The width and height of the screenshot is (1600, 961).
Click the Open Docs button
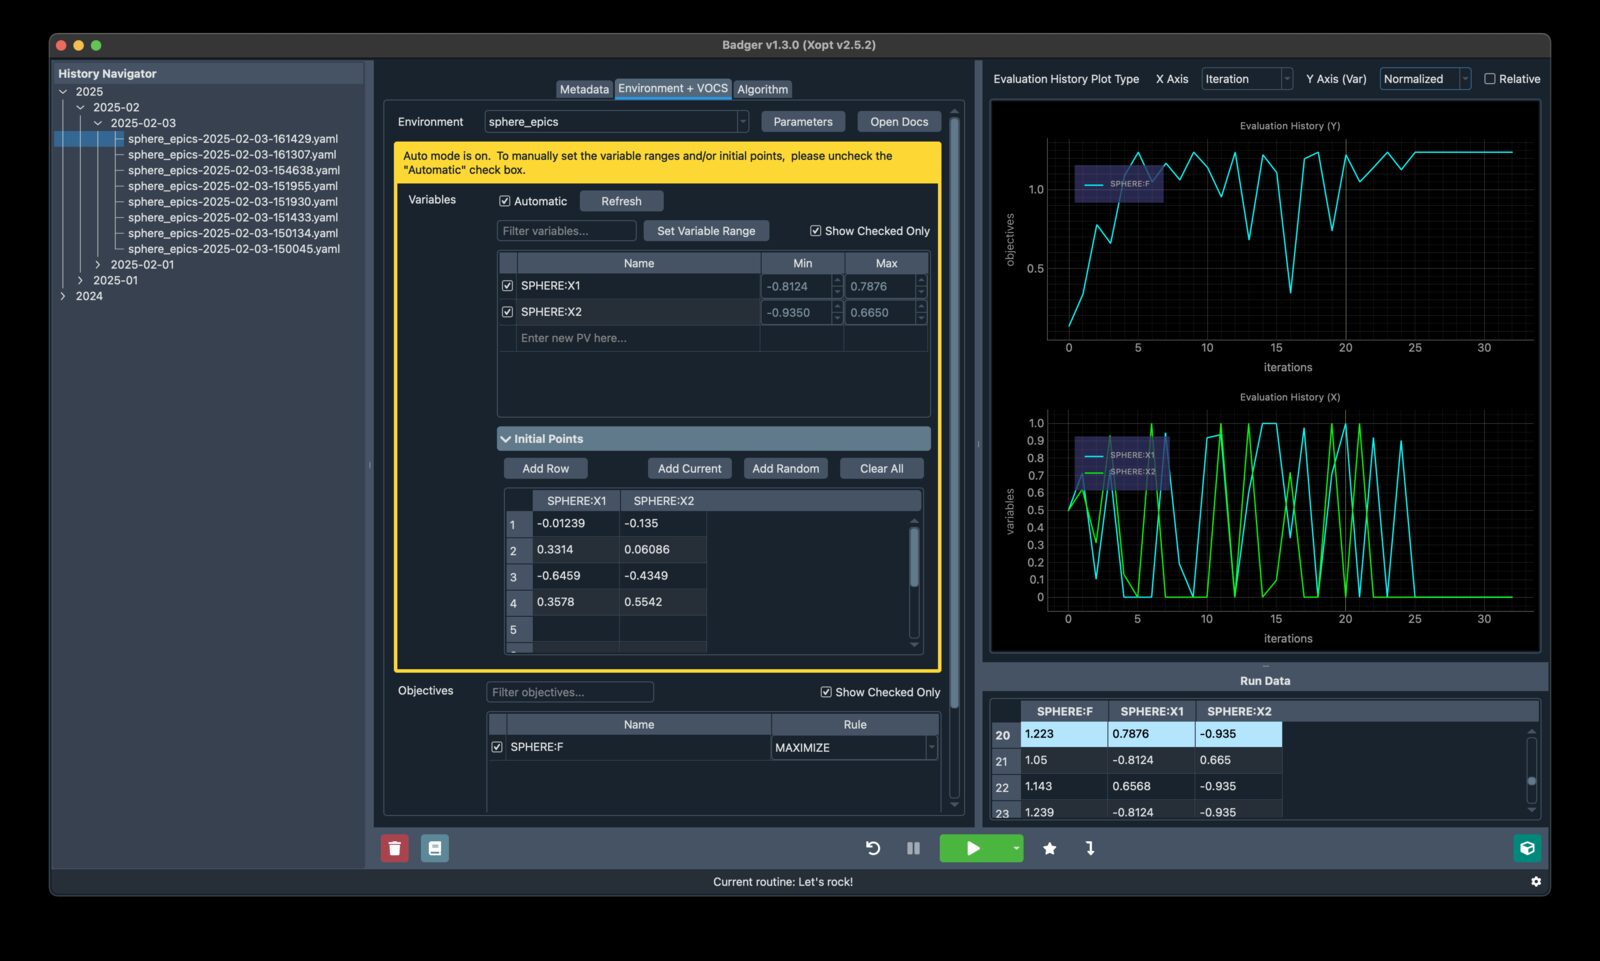[899, 122]
